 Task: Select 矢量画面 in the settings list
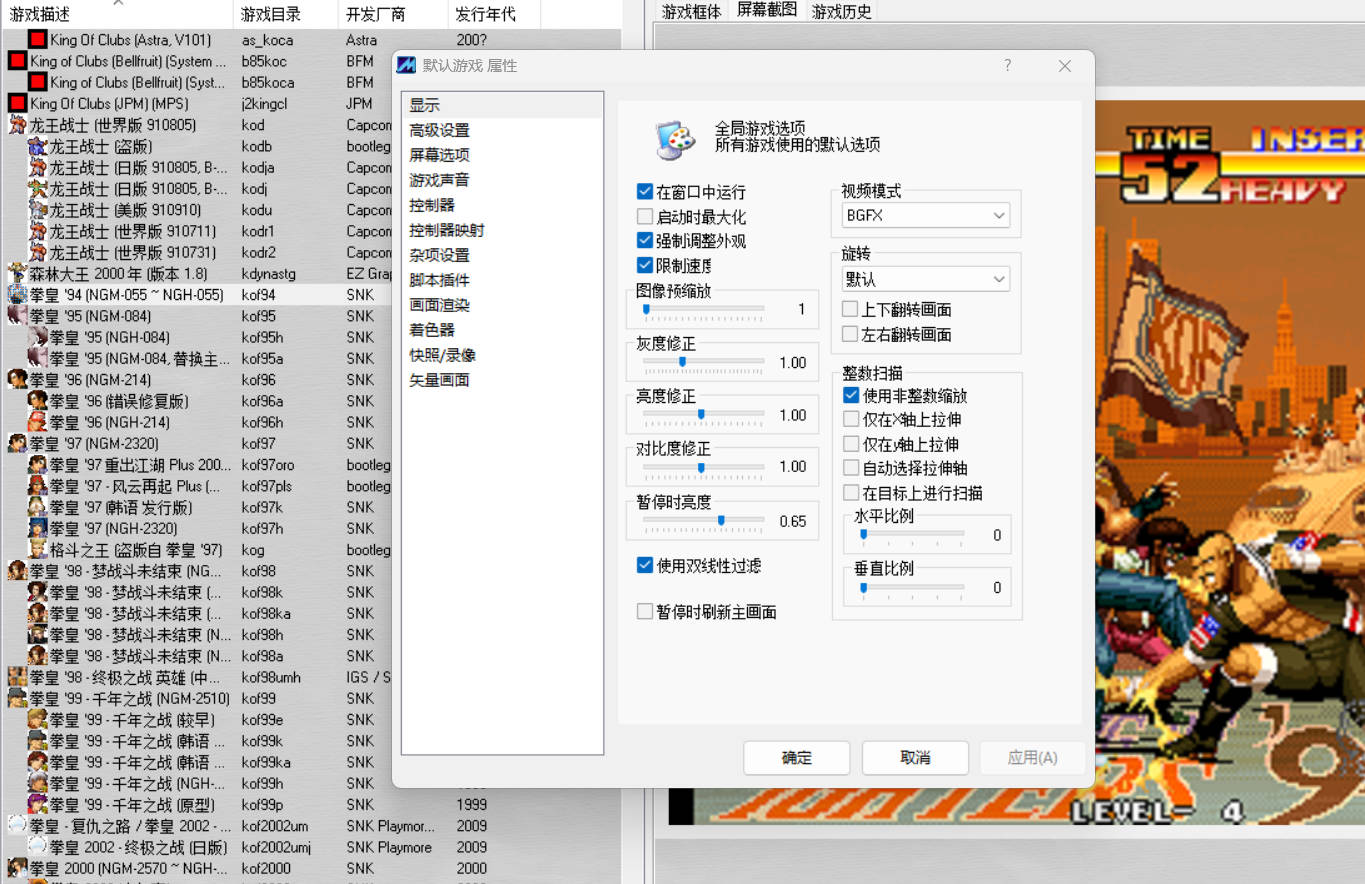tap(439, 380)
